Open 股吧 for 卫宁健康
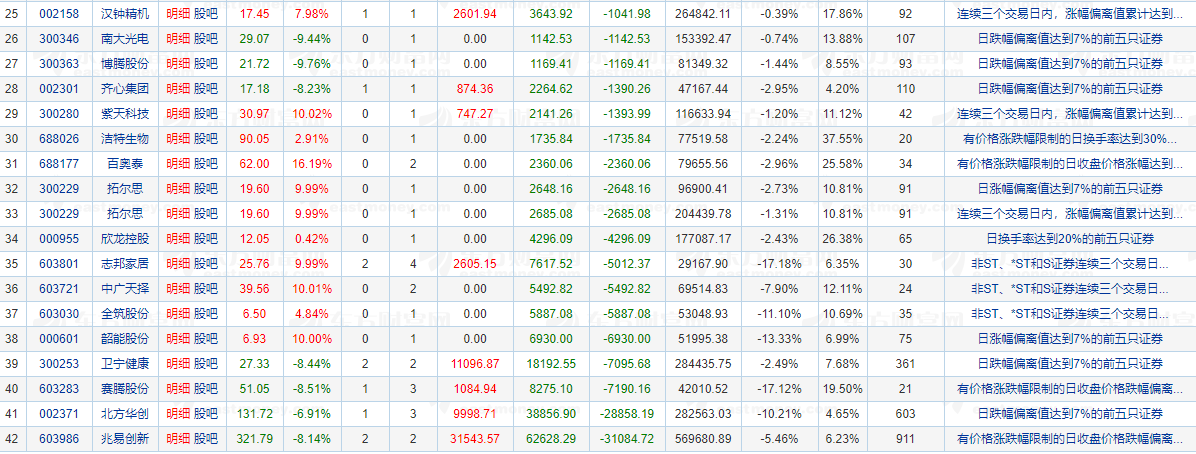Viewport: 1196px width, 454px height. (206, 364)
